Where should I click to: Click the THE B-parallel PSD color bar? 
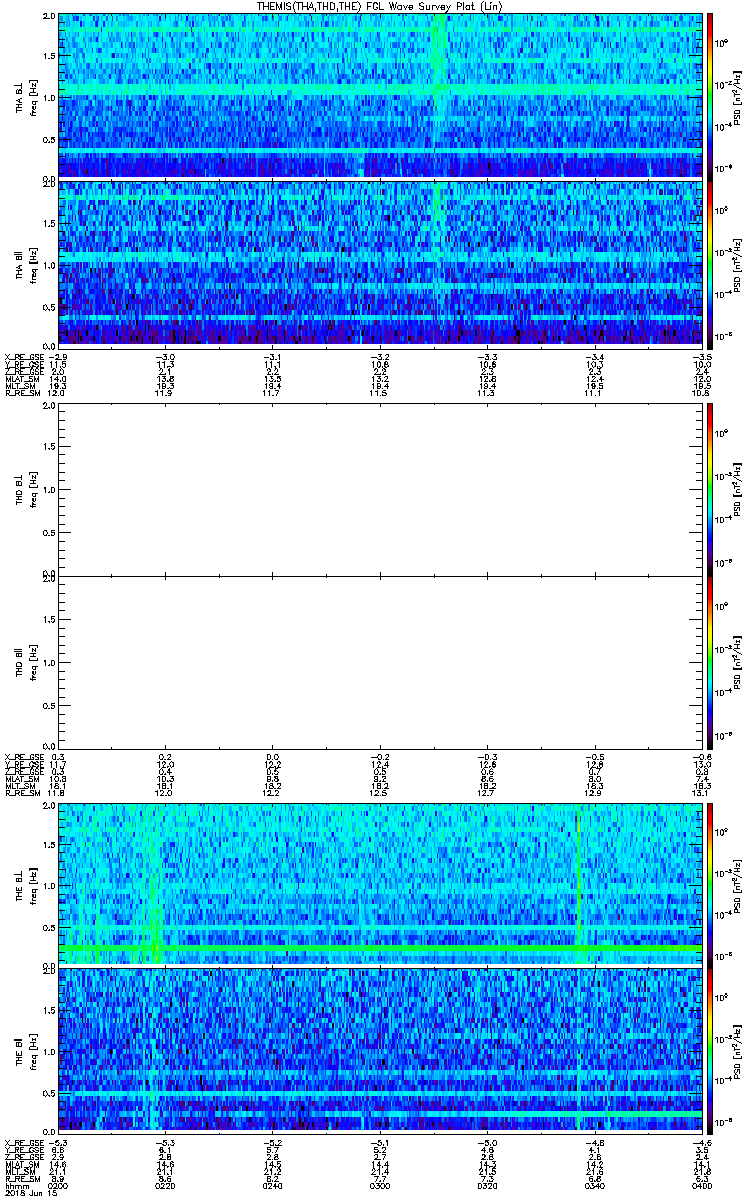[710, 1050]
